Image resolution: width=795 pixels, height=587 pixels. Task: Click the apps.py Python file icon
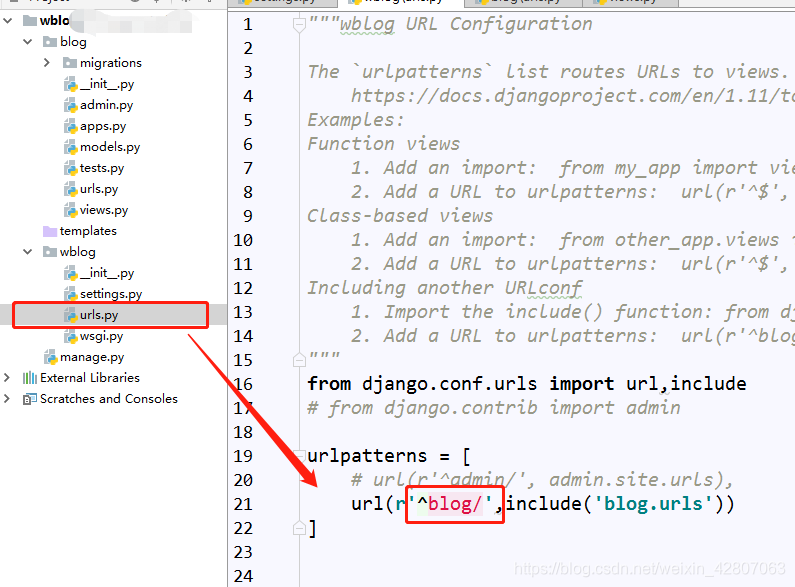[x=70, y=126]
